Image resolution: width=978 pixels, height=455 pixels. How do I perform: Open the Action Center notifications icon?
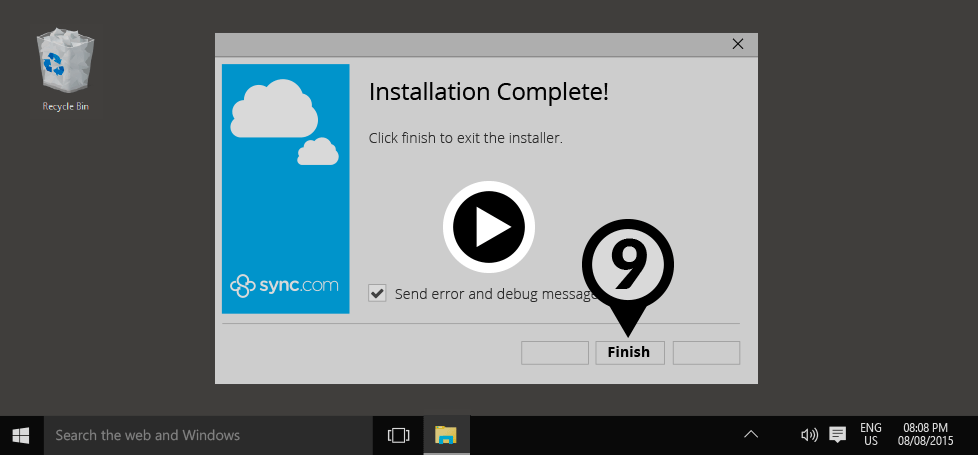point(837,435)
